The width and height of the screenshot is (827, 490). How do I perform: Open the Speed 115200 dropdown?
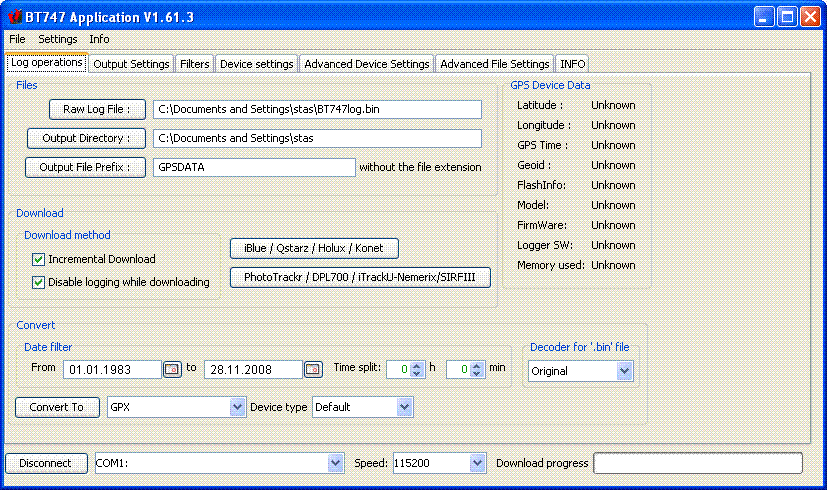coord(478,463)
